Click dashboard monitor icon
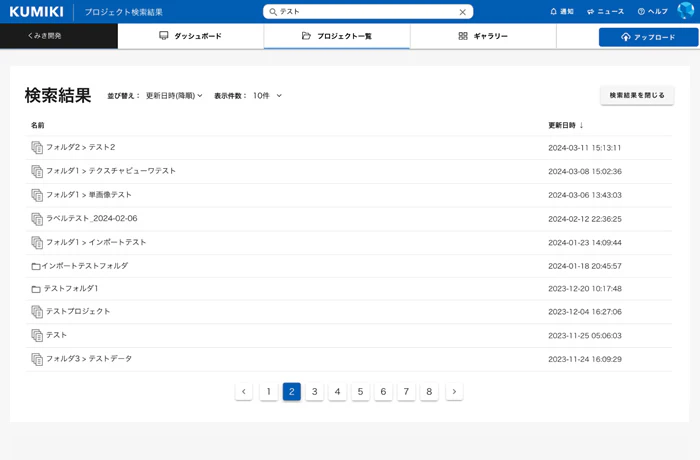The image size is (700, 460). point(164,35)
